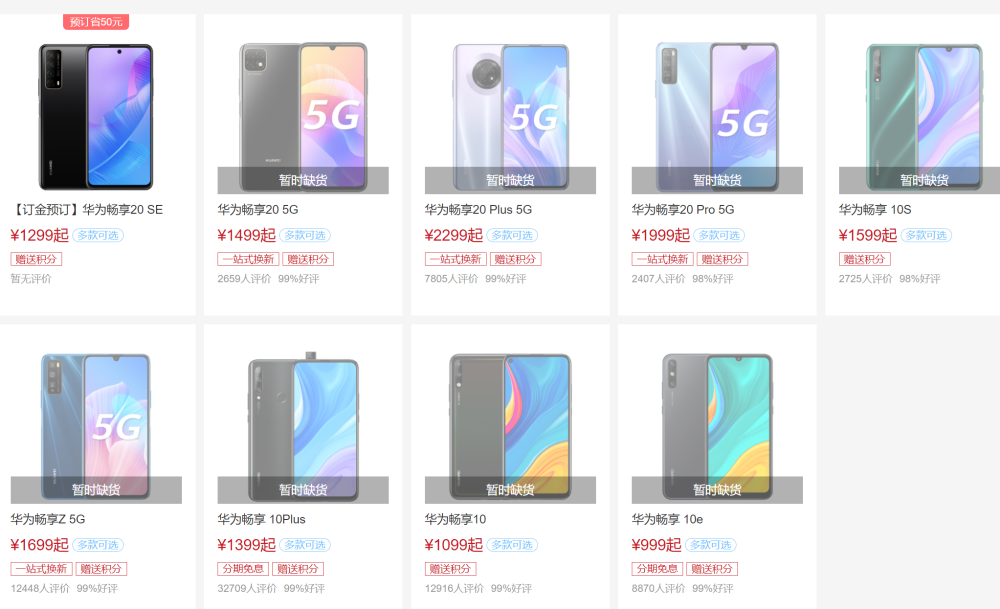View the 华为畅享20 Plus 5G product image
This screenshot has height=609, width=1000.
coord(510,117)
